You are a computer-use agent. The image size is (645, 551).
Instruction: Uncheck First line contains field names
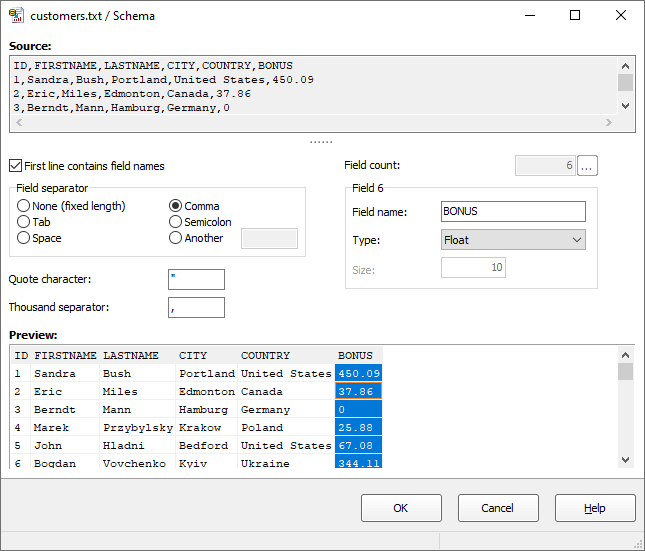point(16,166)
